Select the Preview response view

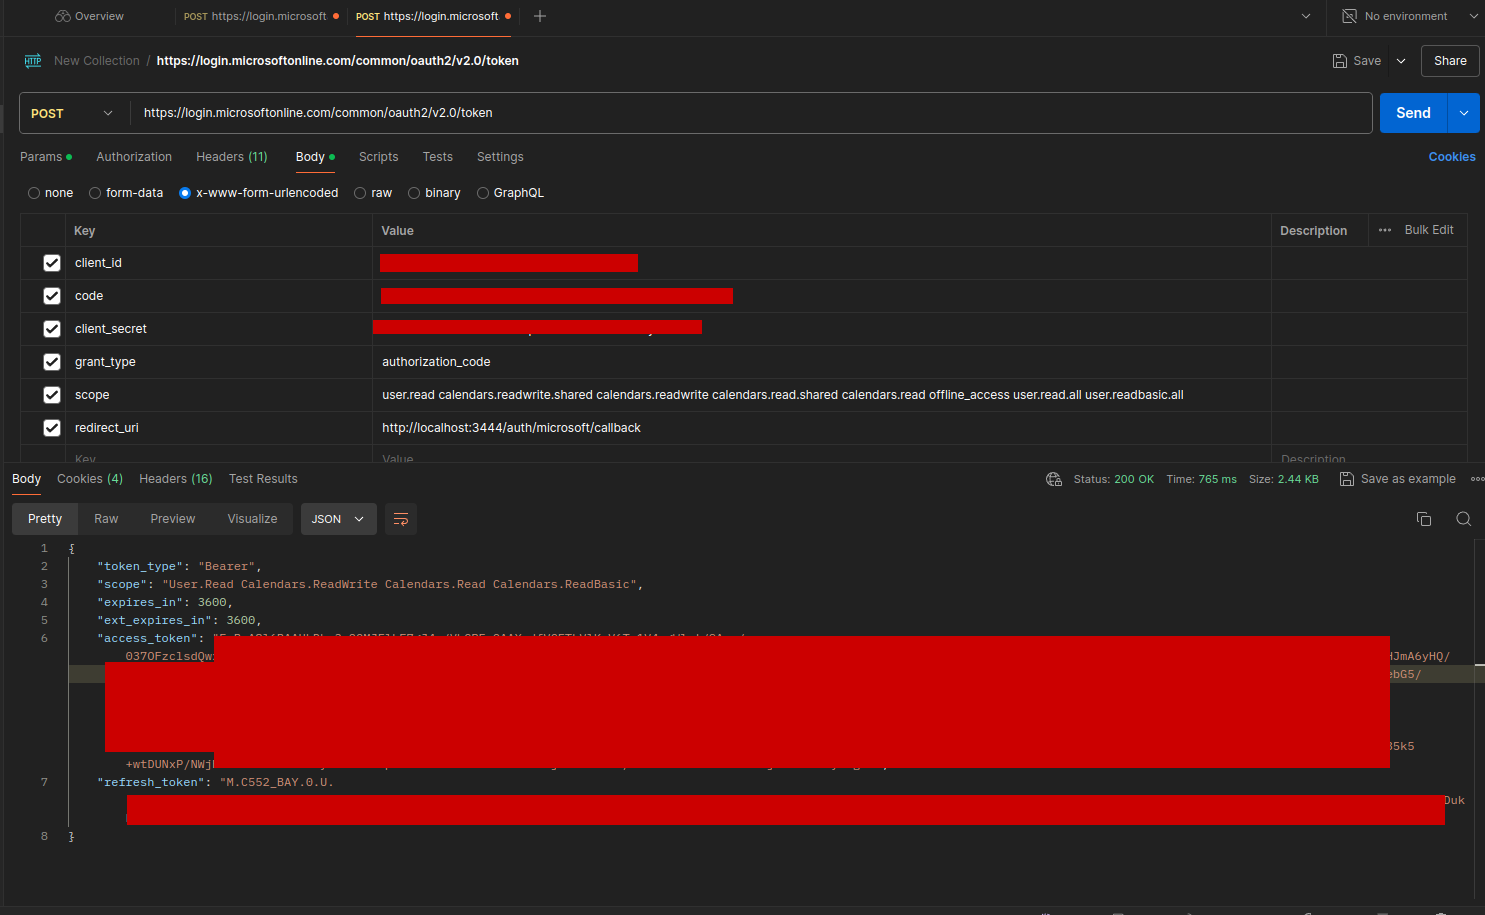pyautogui.click(x=173, y=519)
